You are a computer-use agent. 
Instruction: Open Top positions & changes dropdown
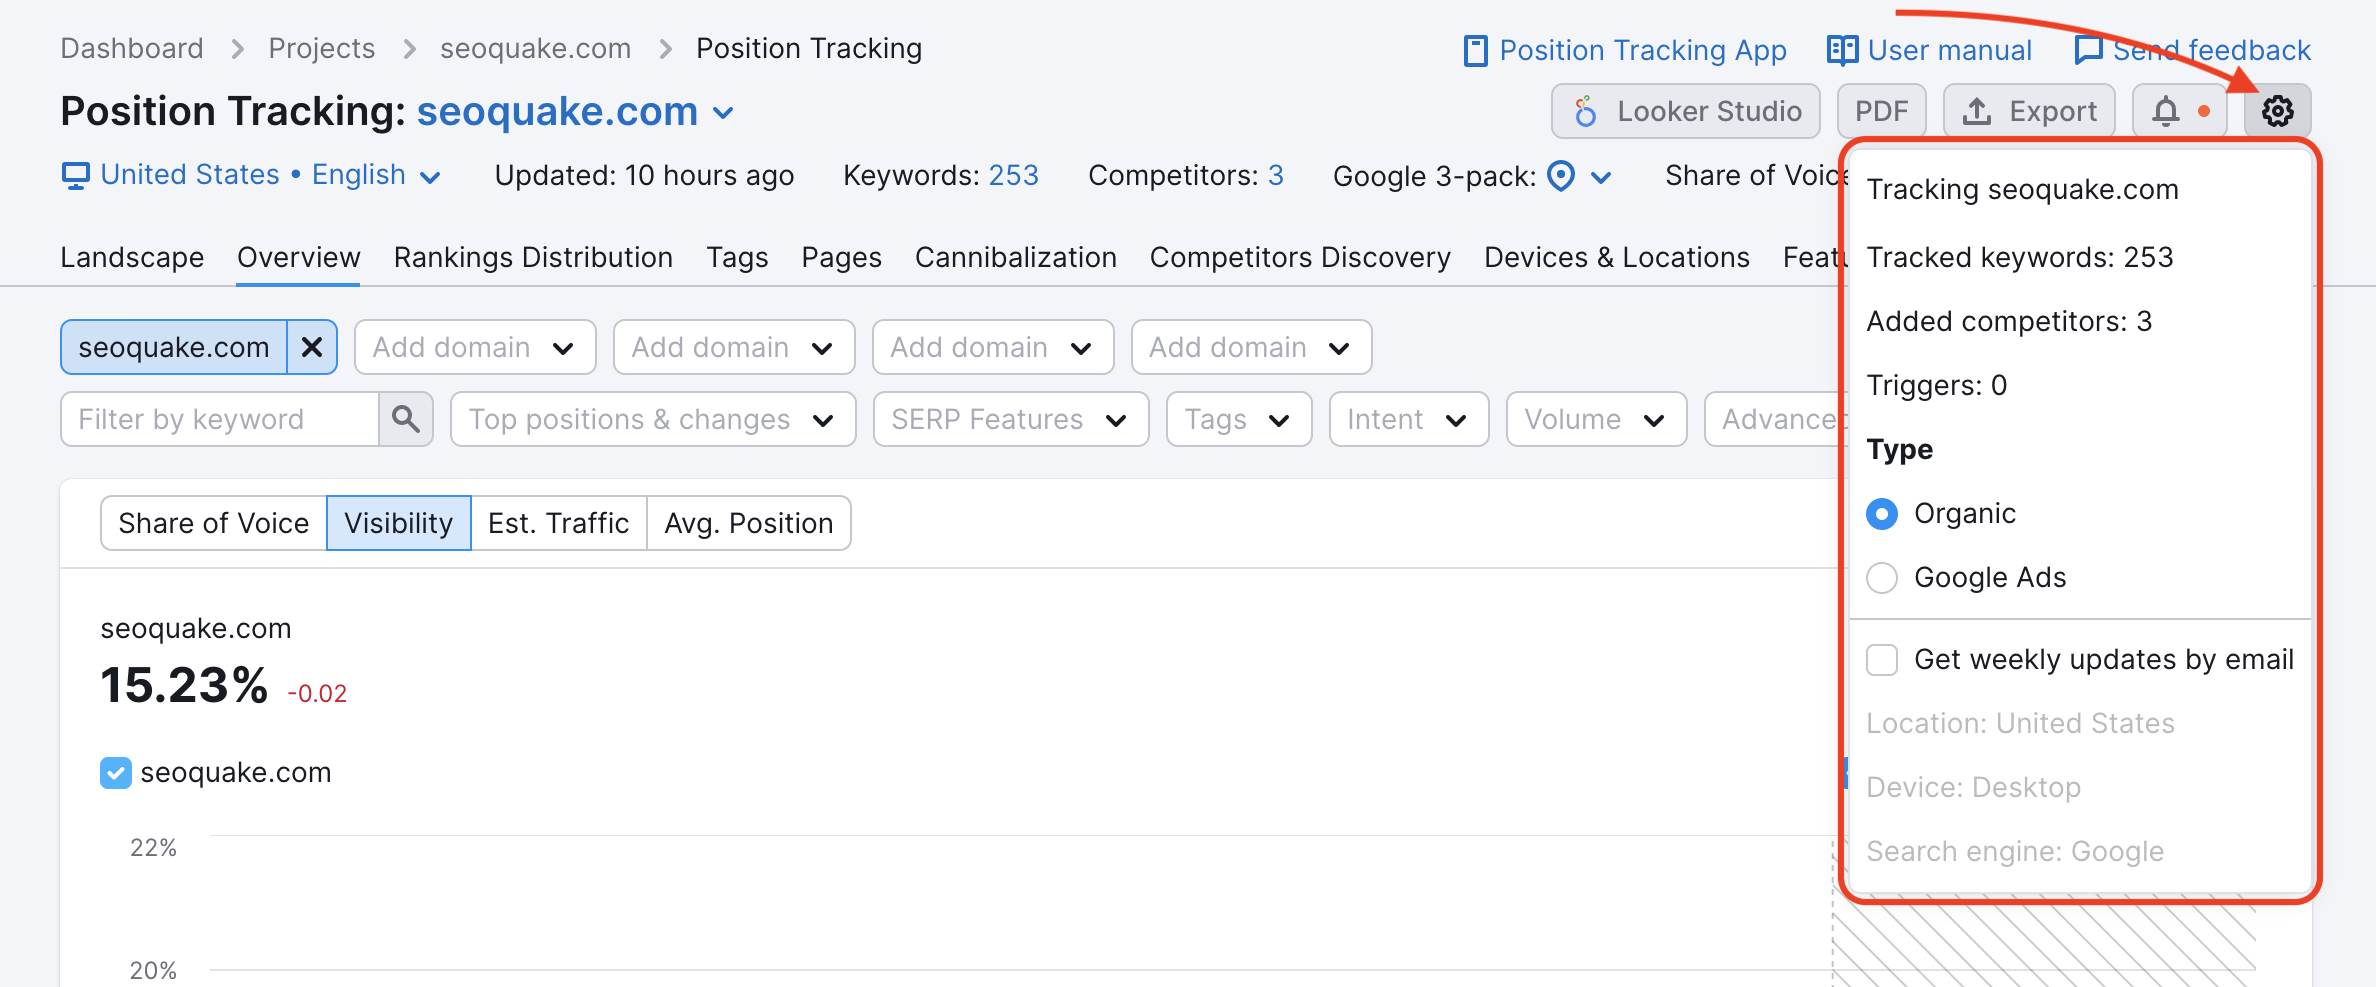coord(653,419)
